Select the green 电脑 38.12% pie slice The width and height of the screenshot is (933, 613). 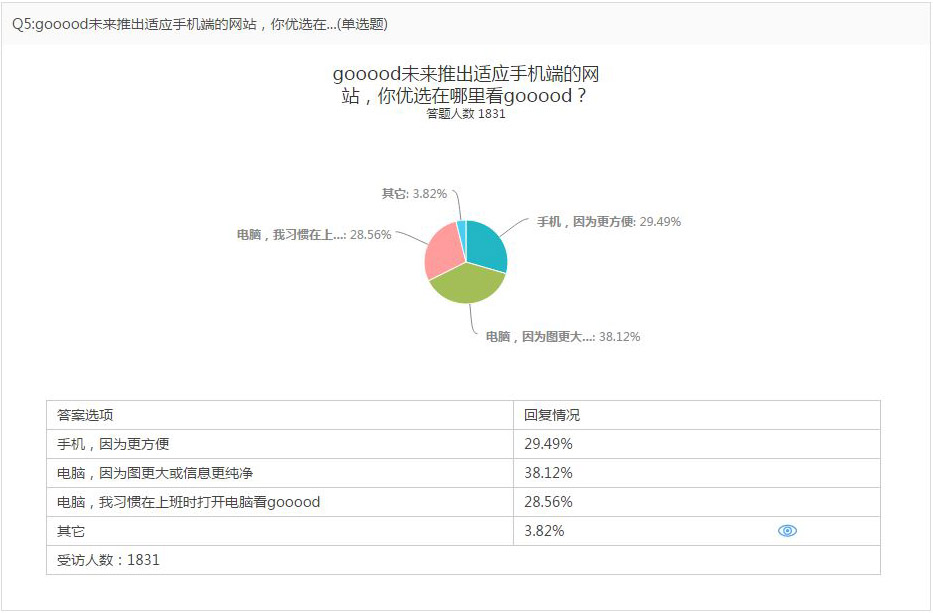pyautogui.click(x=468, y=283)
